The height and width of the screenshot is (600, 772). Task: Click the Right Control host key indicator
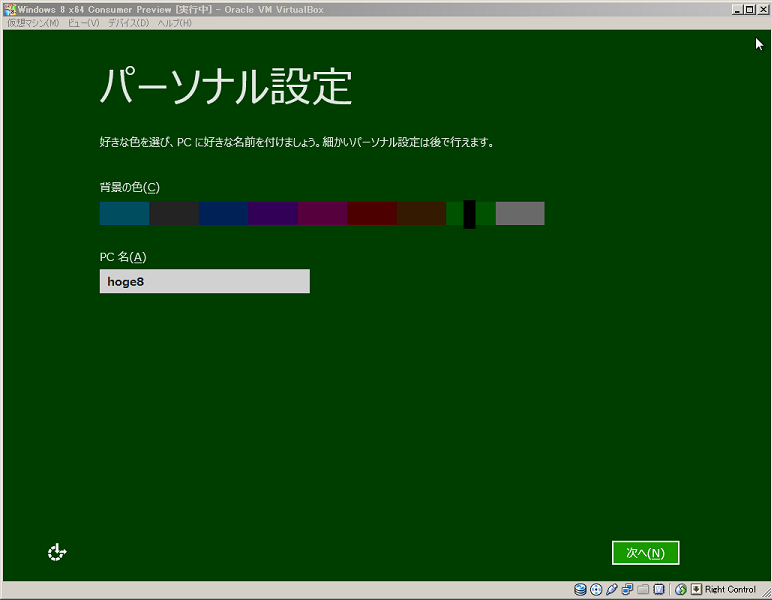[729, 590]
